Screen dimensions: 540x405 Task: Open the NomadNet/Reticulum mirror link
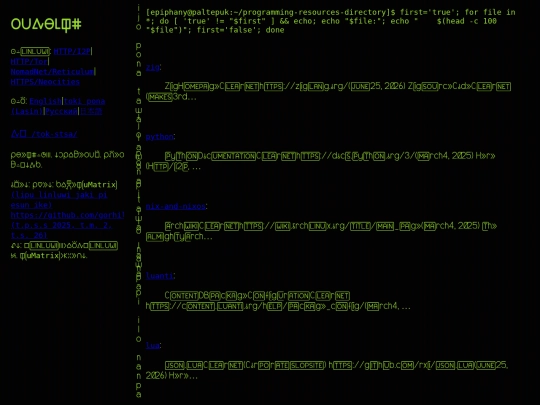pos(52,72)
